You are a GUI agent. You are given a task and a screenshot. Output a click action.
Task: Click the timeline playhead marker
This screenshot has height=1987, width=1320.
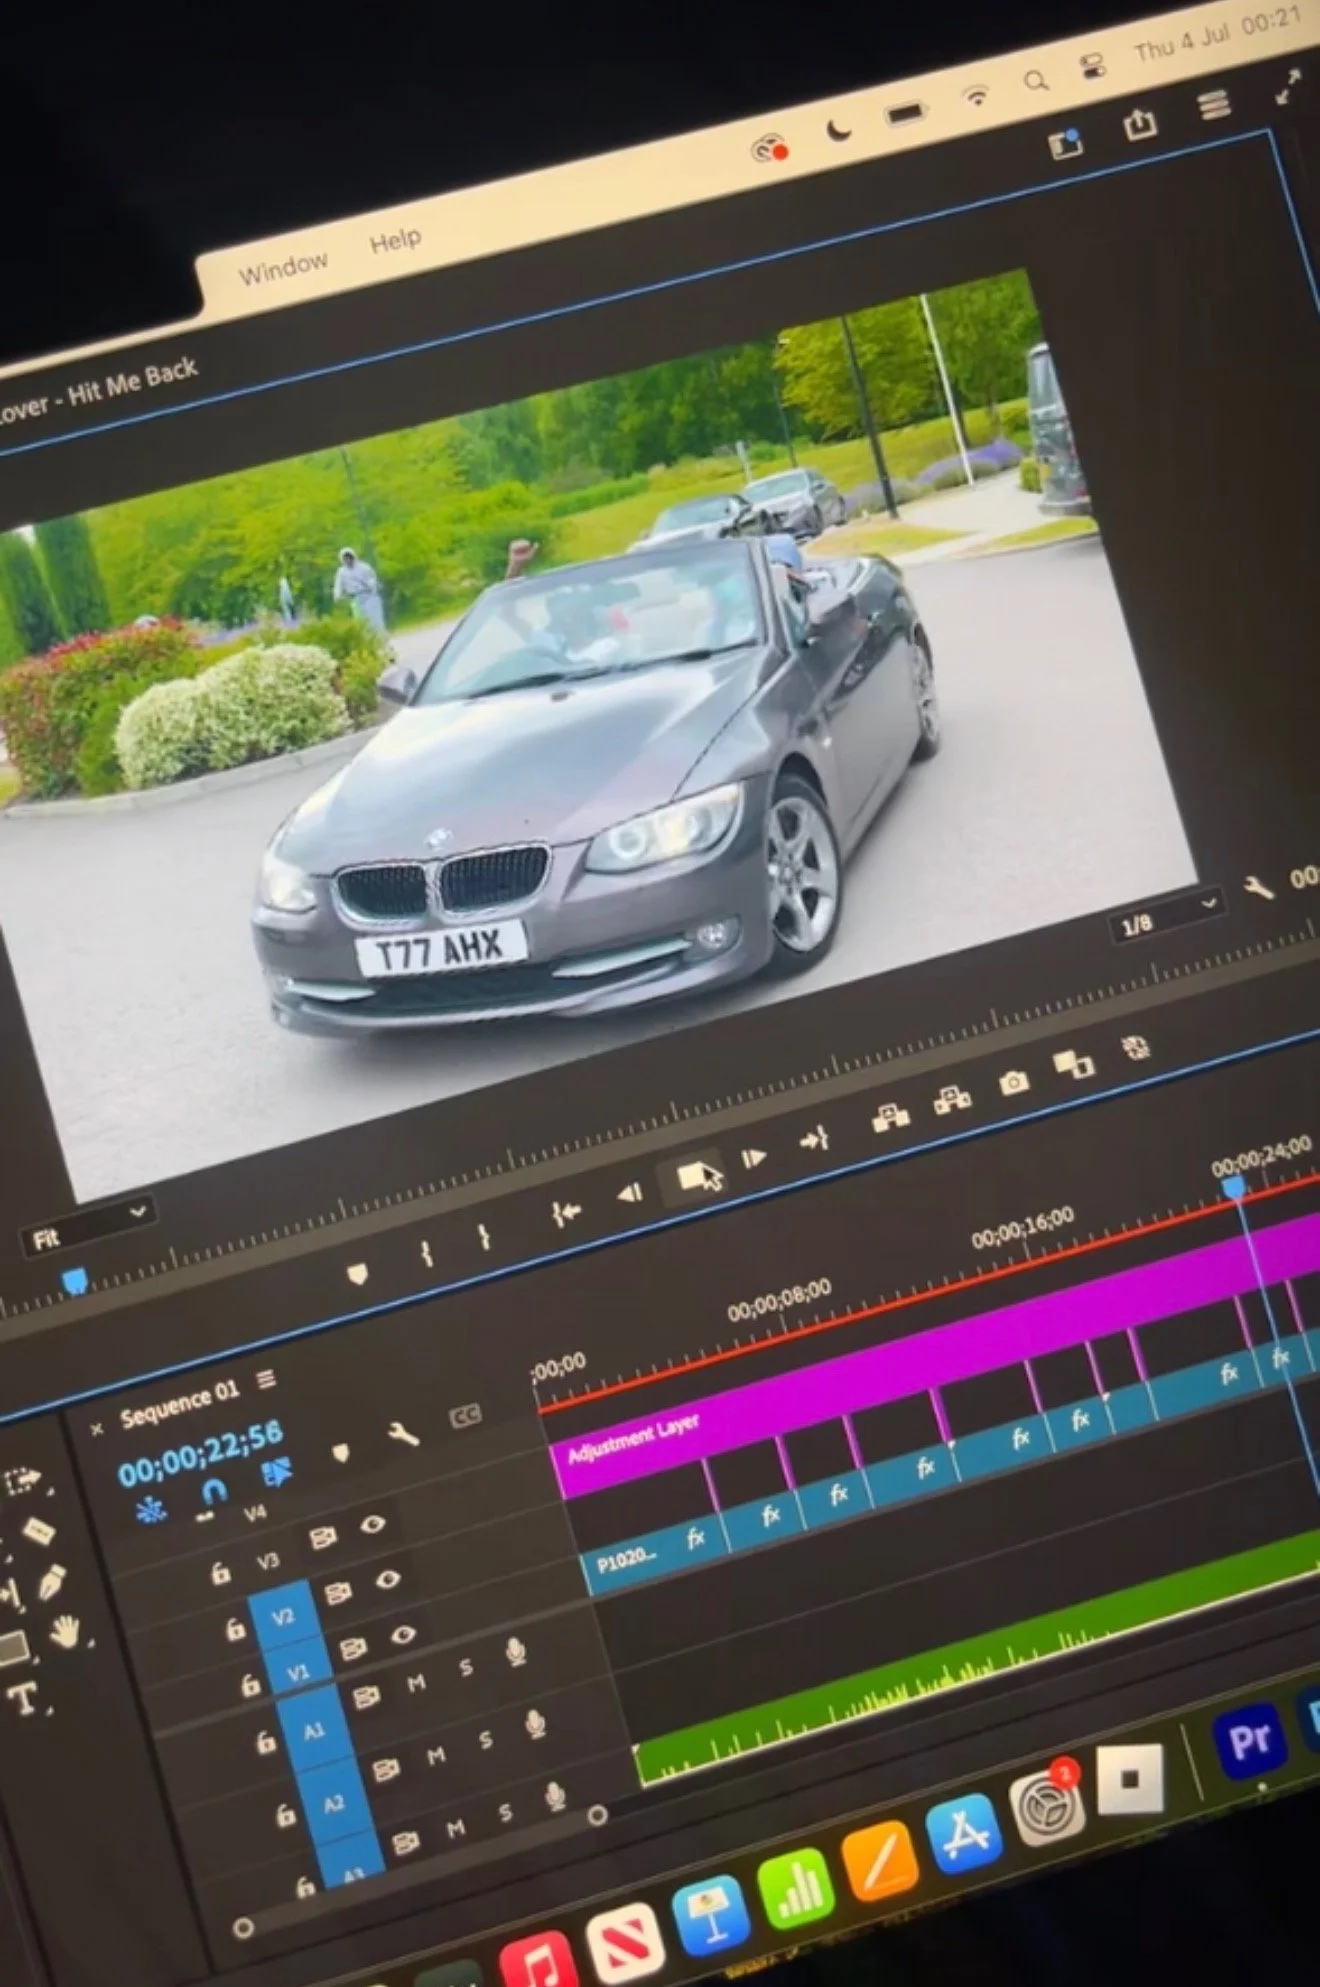point(1235,1187)
